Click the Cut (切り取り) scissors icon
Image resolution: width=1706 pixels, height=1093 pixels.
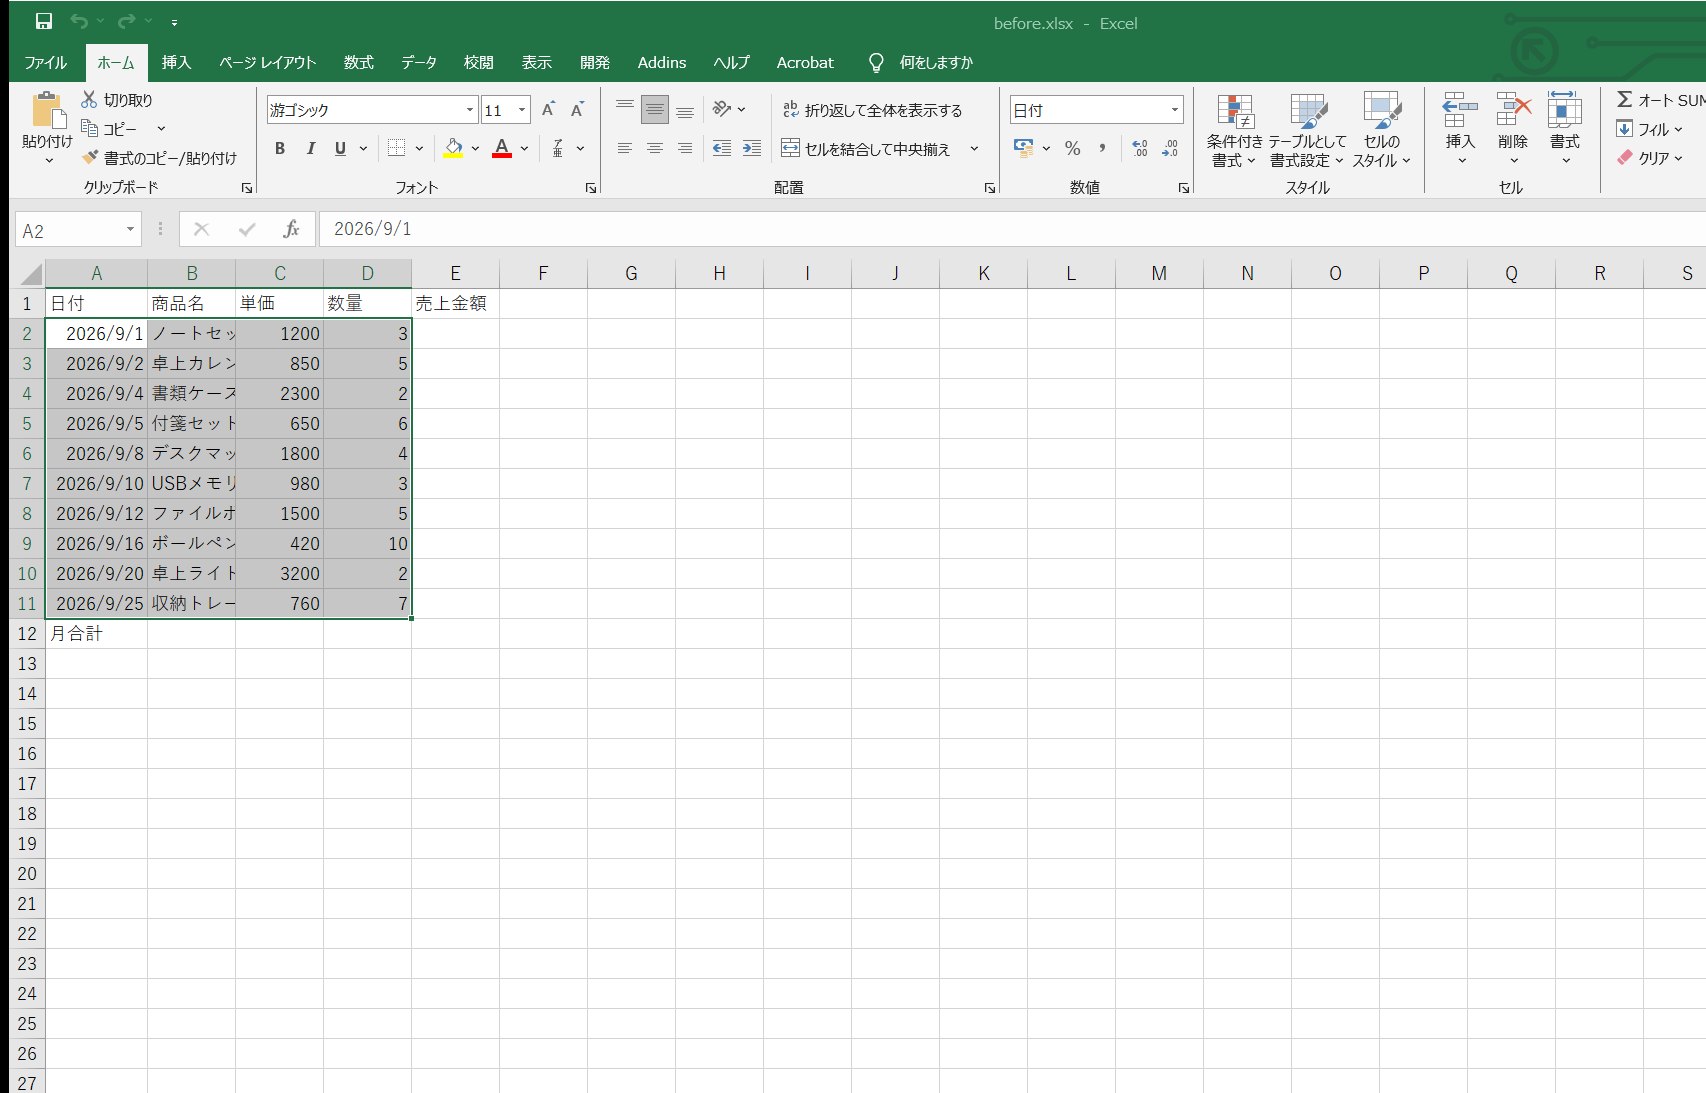click(x=89, y=99)
